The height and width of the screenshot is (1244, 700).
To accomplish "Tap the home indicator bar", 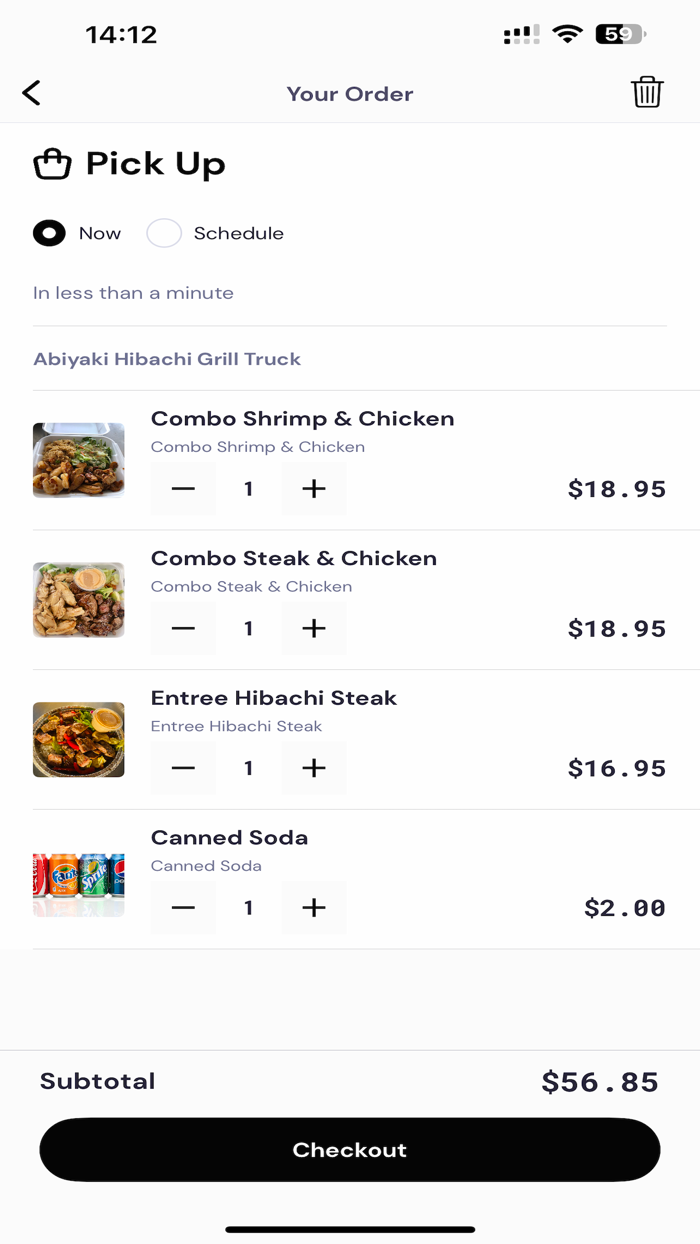I will 349,1229.
